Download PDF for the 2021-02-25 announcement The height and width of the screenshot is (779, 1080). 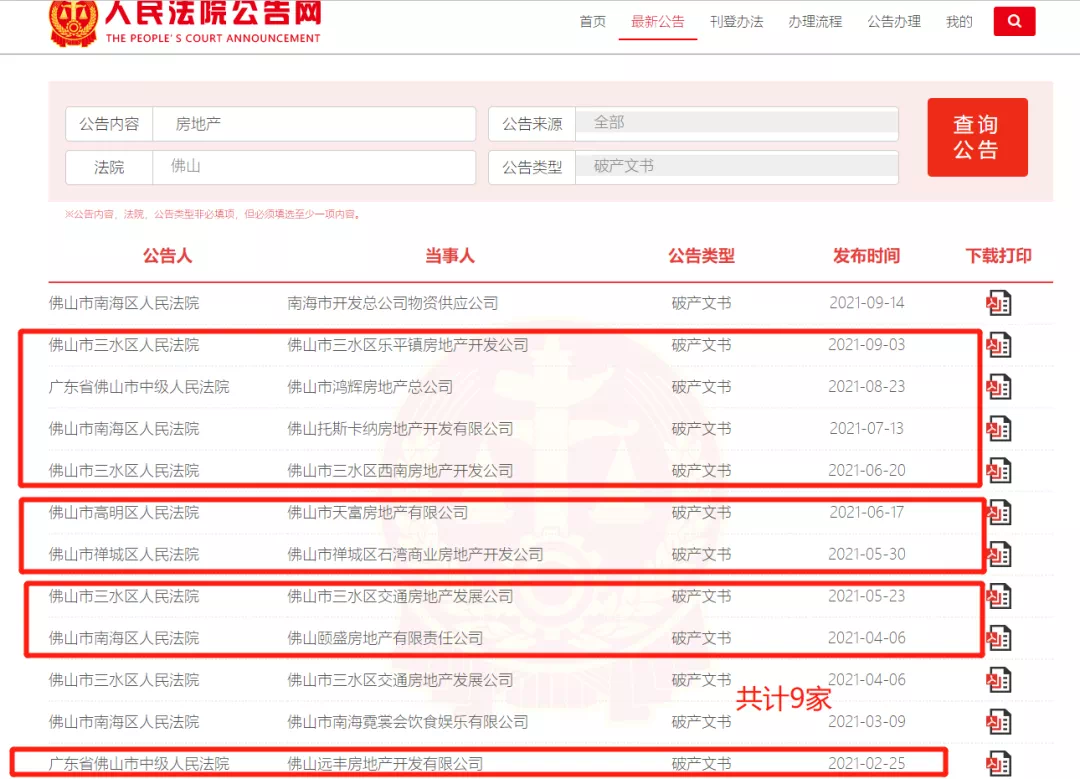click(998, 763)
